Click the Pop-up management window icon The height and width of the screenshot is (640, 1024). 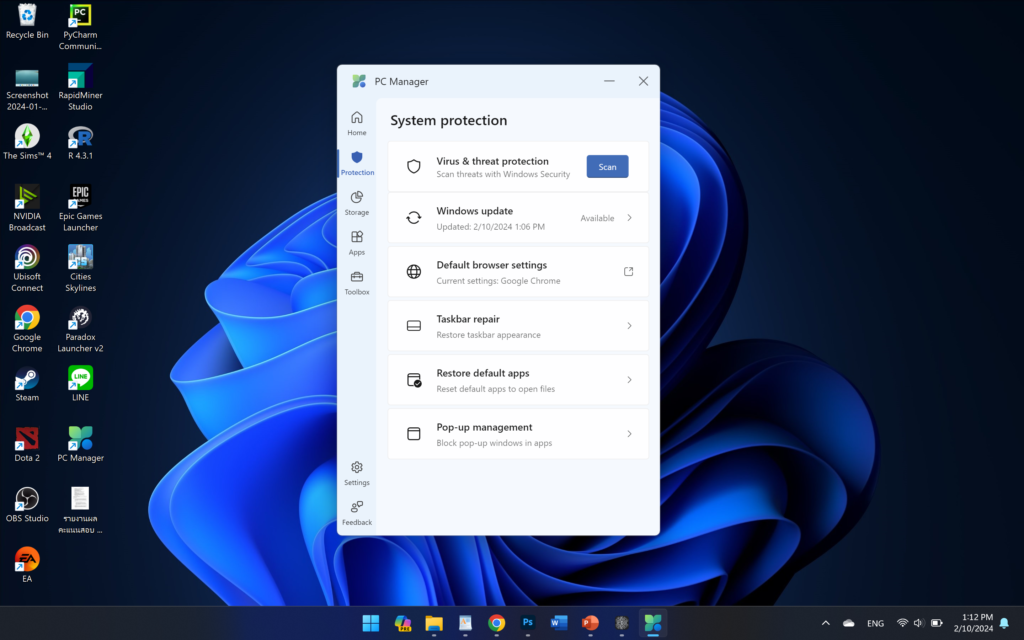coord(413,434)
